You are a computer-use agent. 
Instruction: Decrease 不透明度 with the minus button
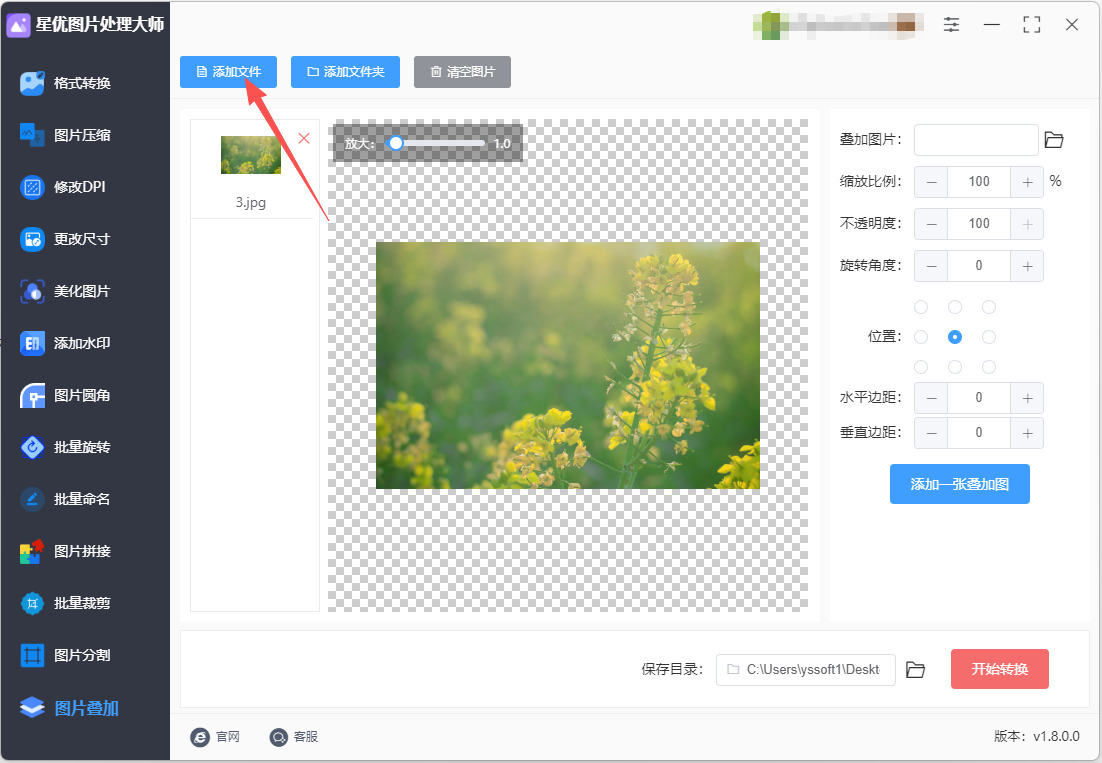931,224
